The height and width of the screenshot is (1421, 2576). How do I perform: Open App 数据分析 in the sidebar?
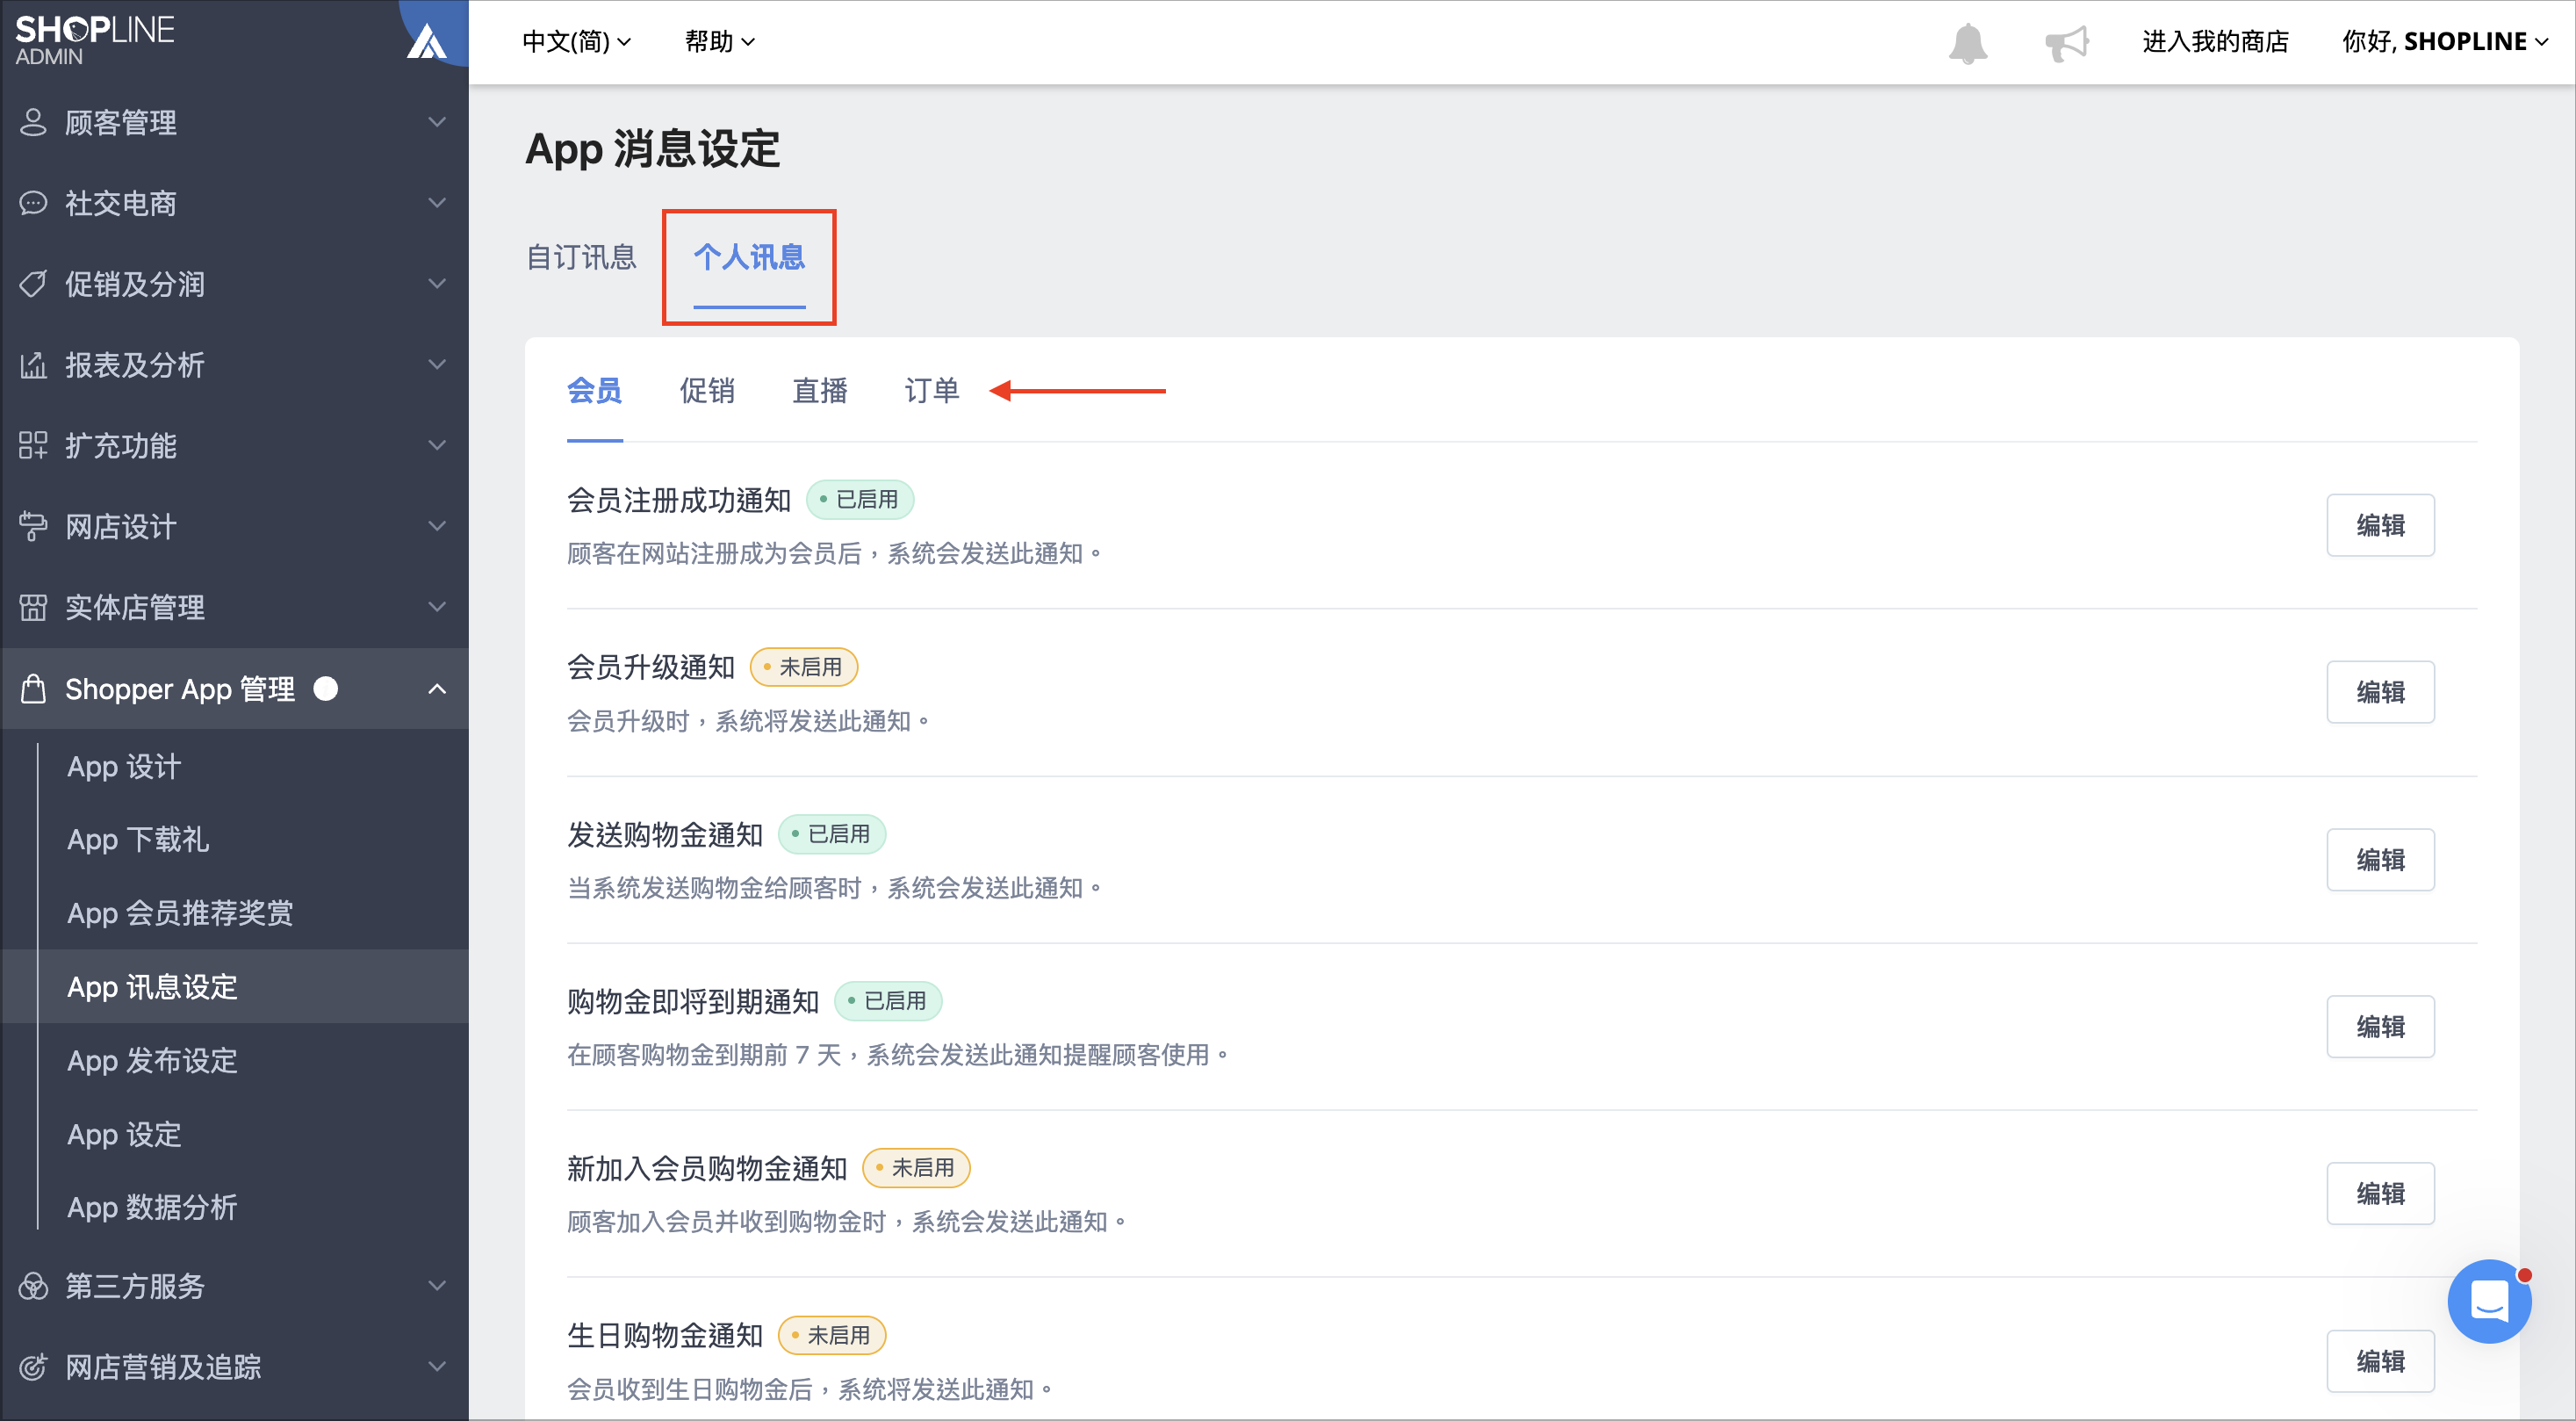[152, 1207]
